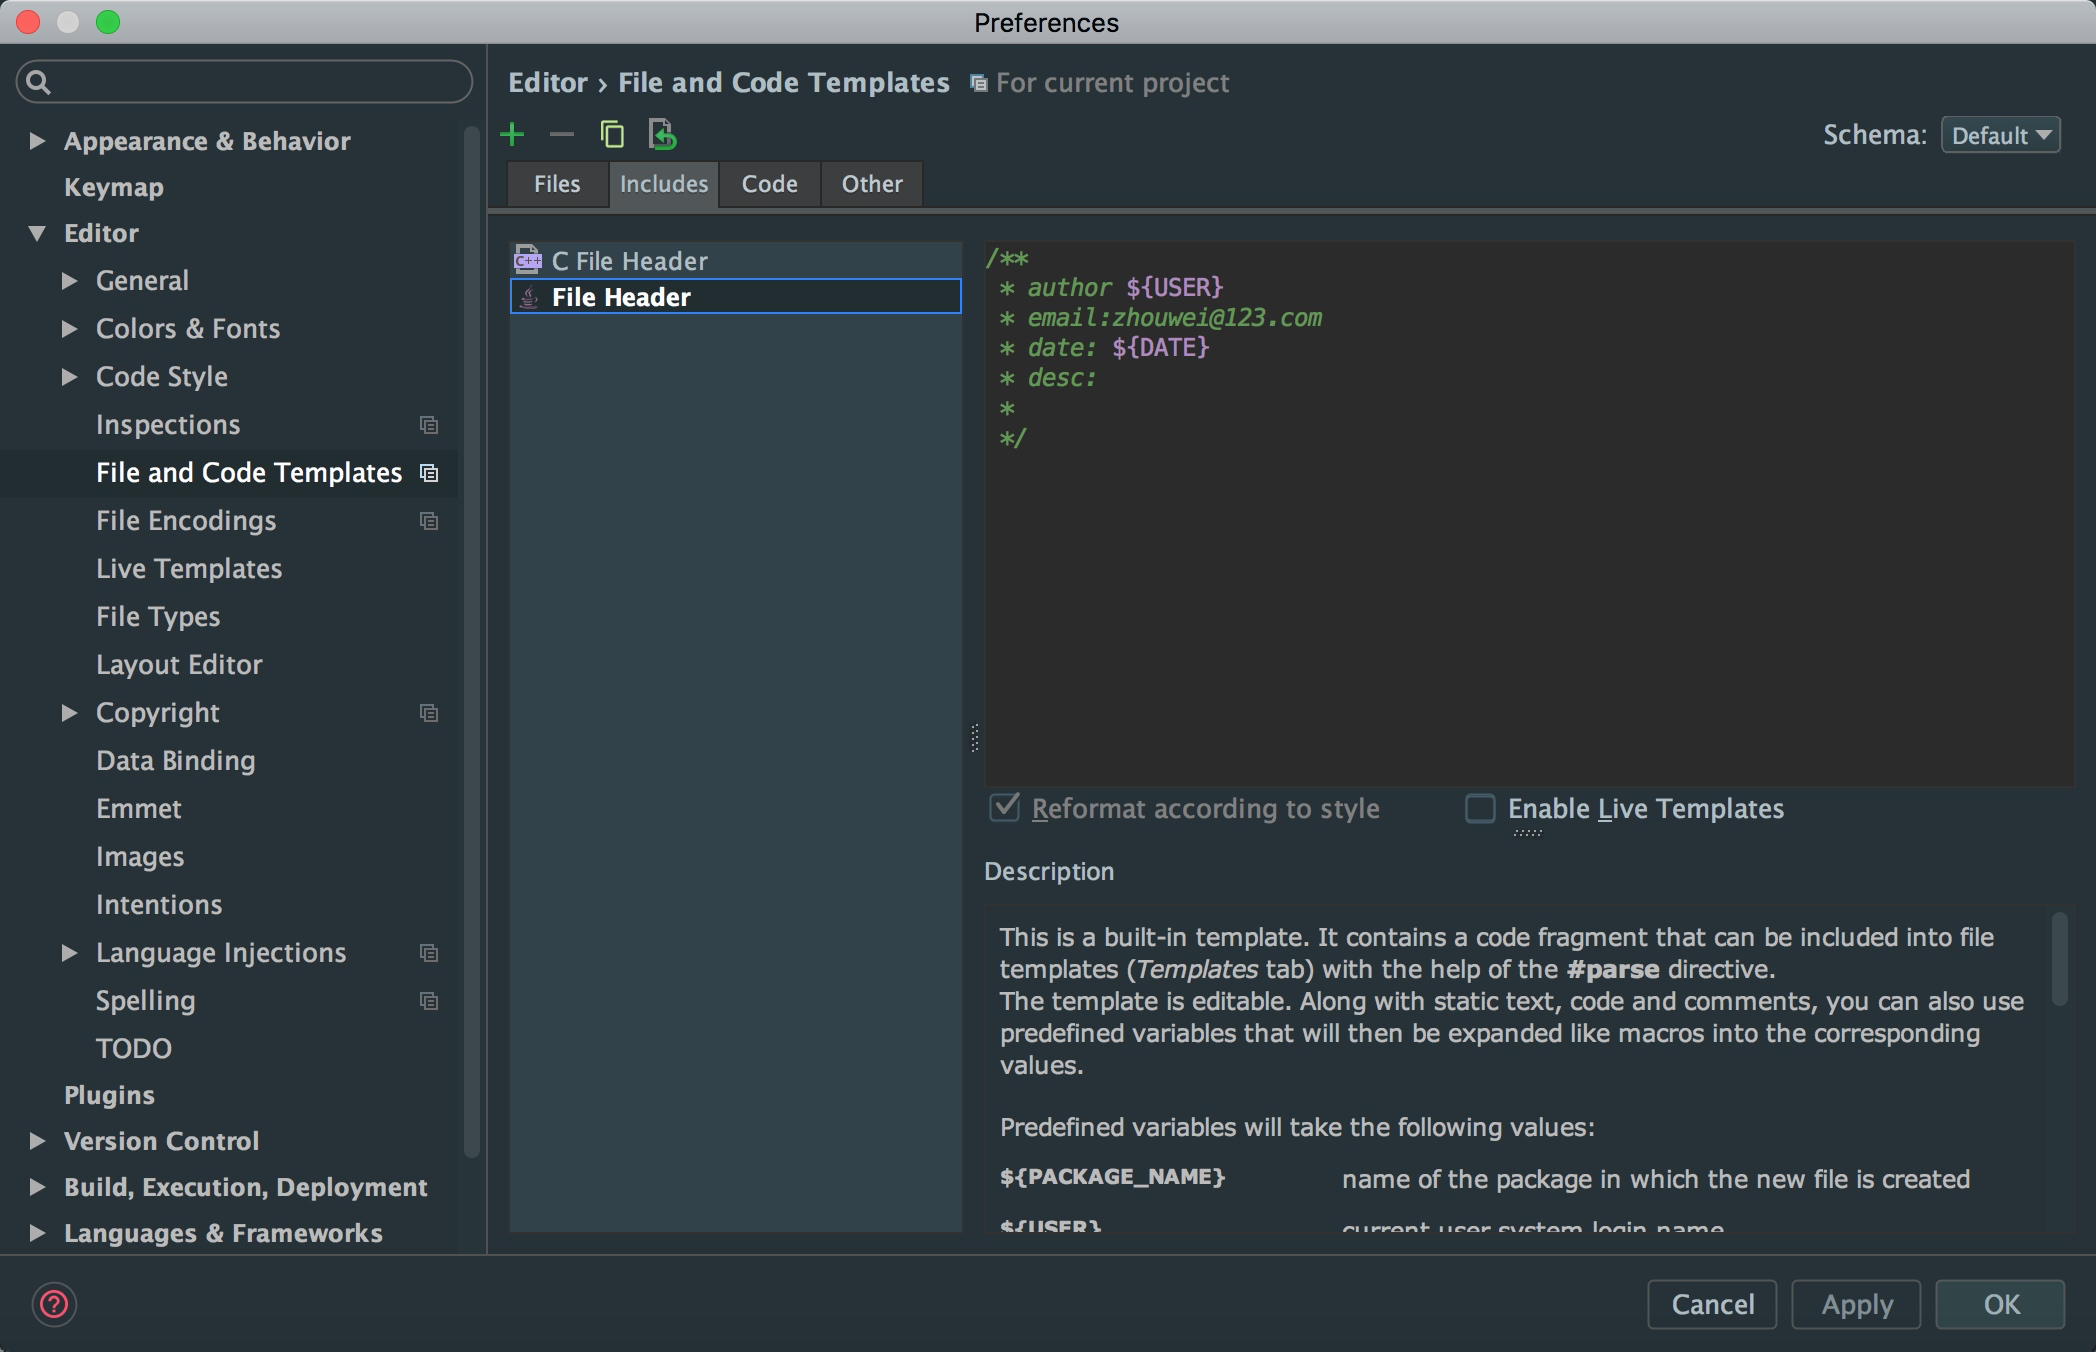Enable Live Templates checkbox
This screenshot has width=2096, height=1352.
[1480, 808]
